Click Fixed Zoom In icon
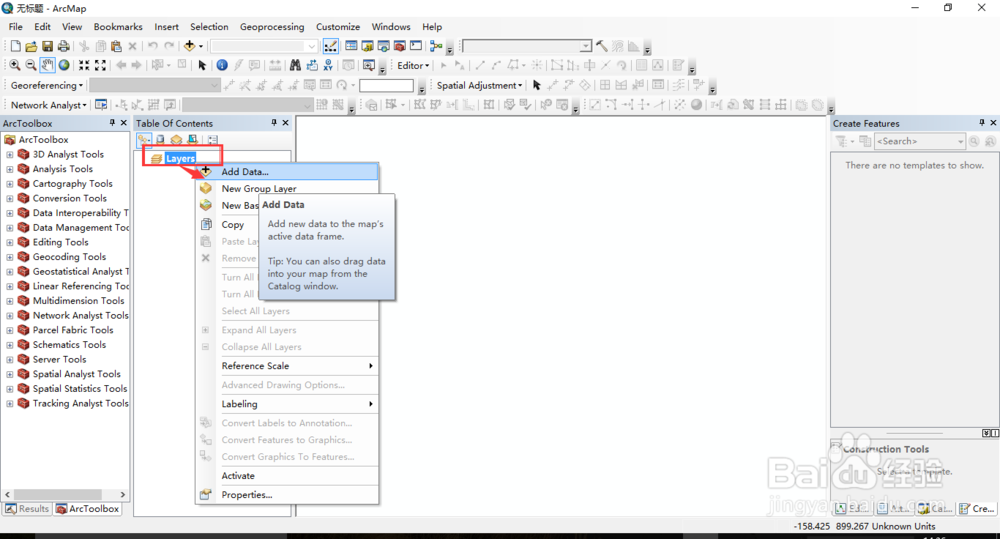The width and height of the screenshot is (1000, 539). (84, 65)
